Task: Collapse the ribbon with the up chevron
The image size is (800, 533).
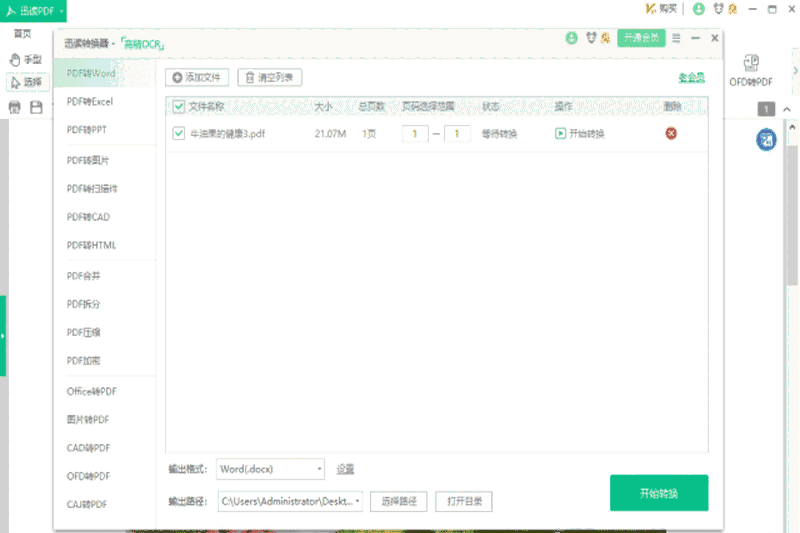Action: [787, 109]
